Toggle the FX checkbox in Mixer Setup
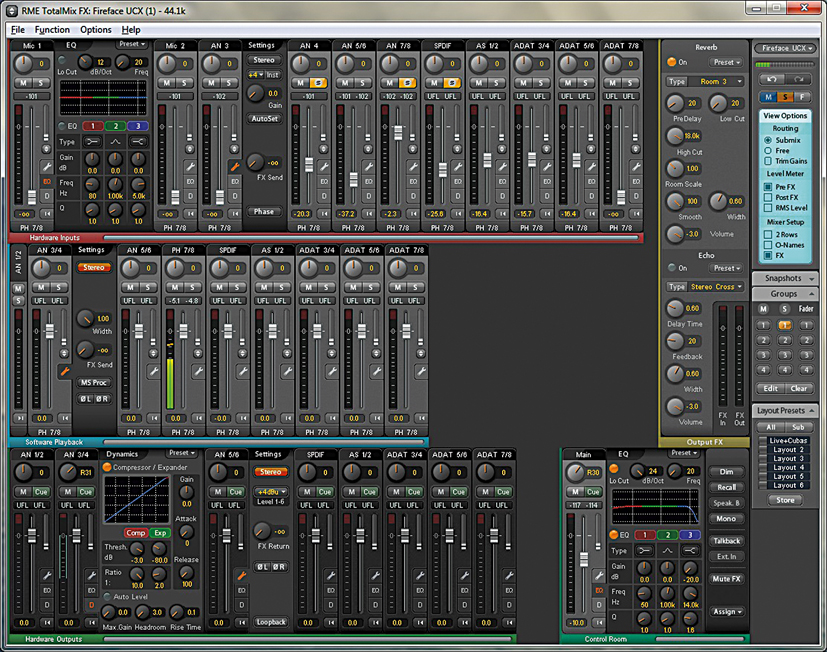This screenshot has width=827, height=652. tap(768, 255)
